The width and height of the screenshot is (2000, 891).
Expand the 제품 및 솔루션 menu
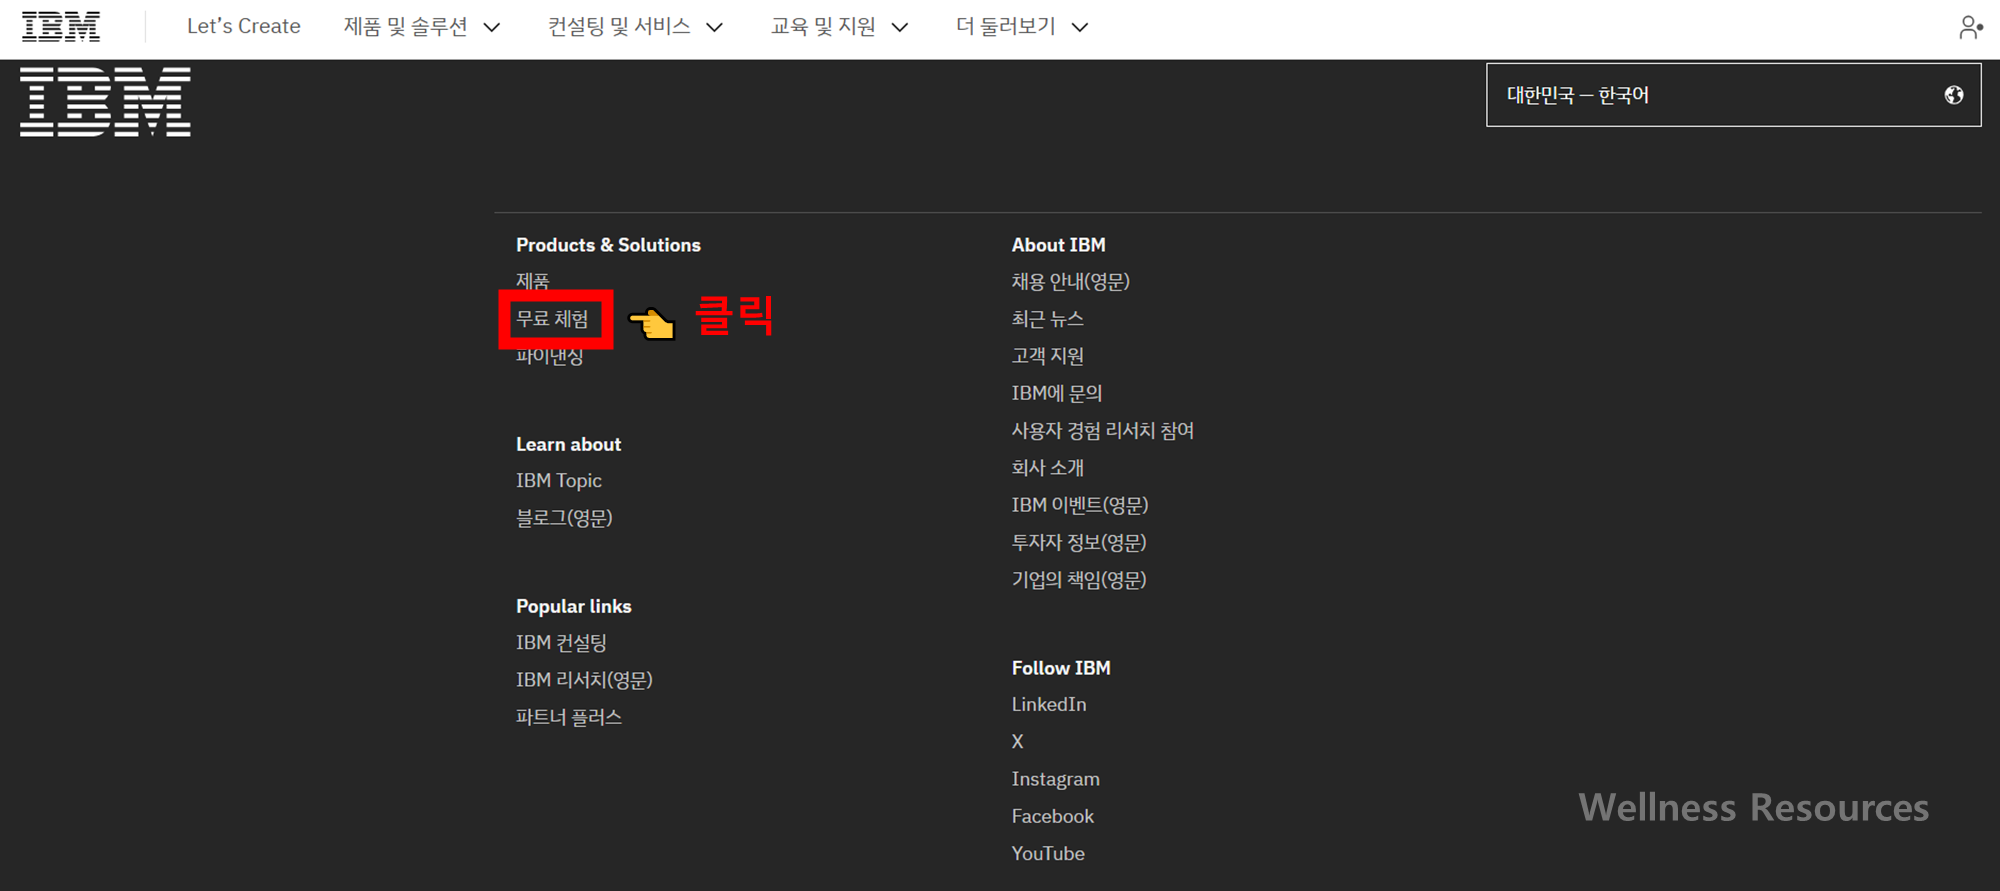pyautogui.click(x=421, y=27)
